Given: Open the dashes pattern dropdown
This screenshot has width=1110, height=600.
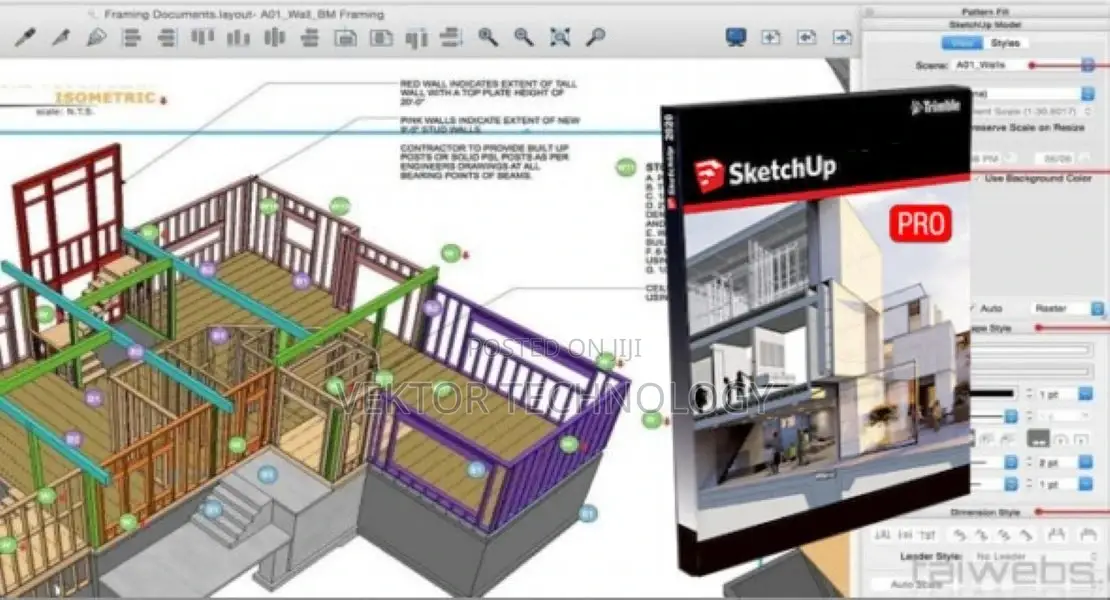Looking at the screenshot, I should point(1011,416).
